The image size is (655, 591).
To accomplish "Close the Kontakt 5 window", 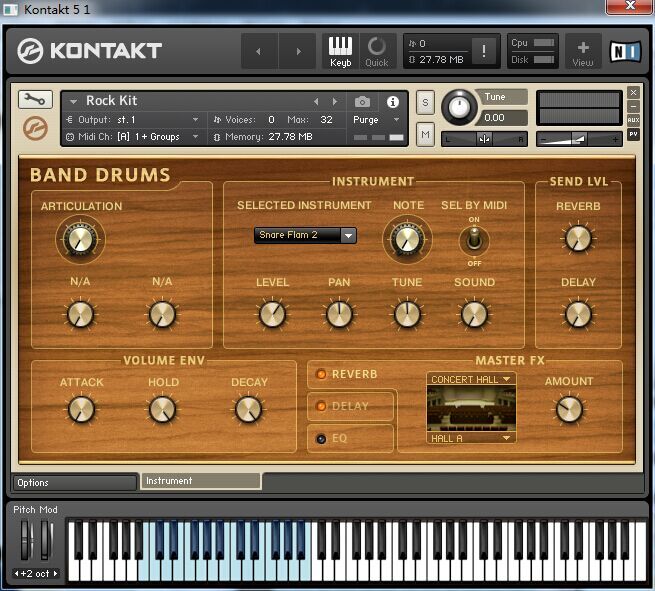I will tap(630, 6).
